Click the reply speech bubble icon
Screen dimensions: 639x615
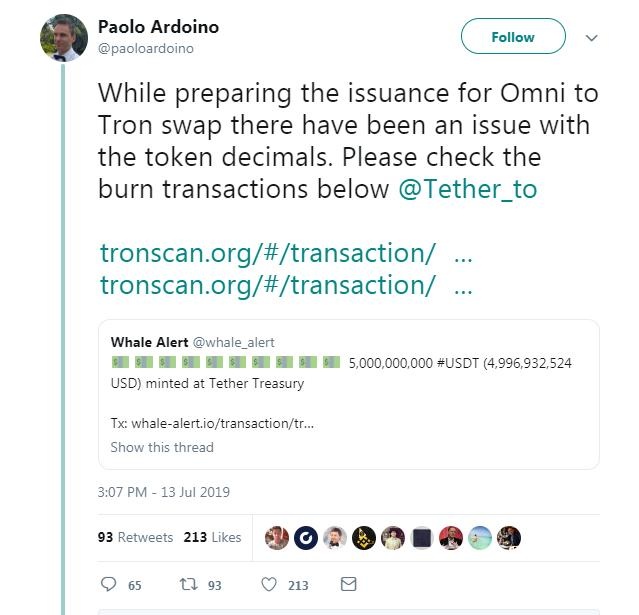(x=109, y=584)
